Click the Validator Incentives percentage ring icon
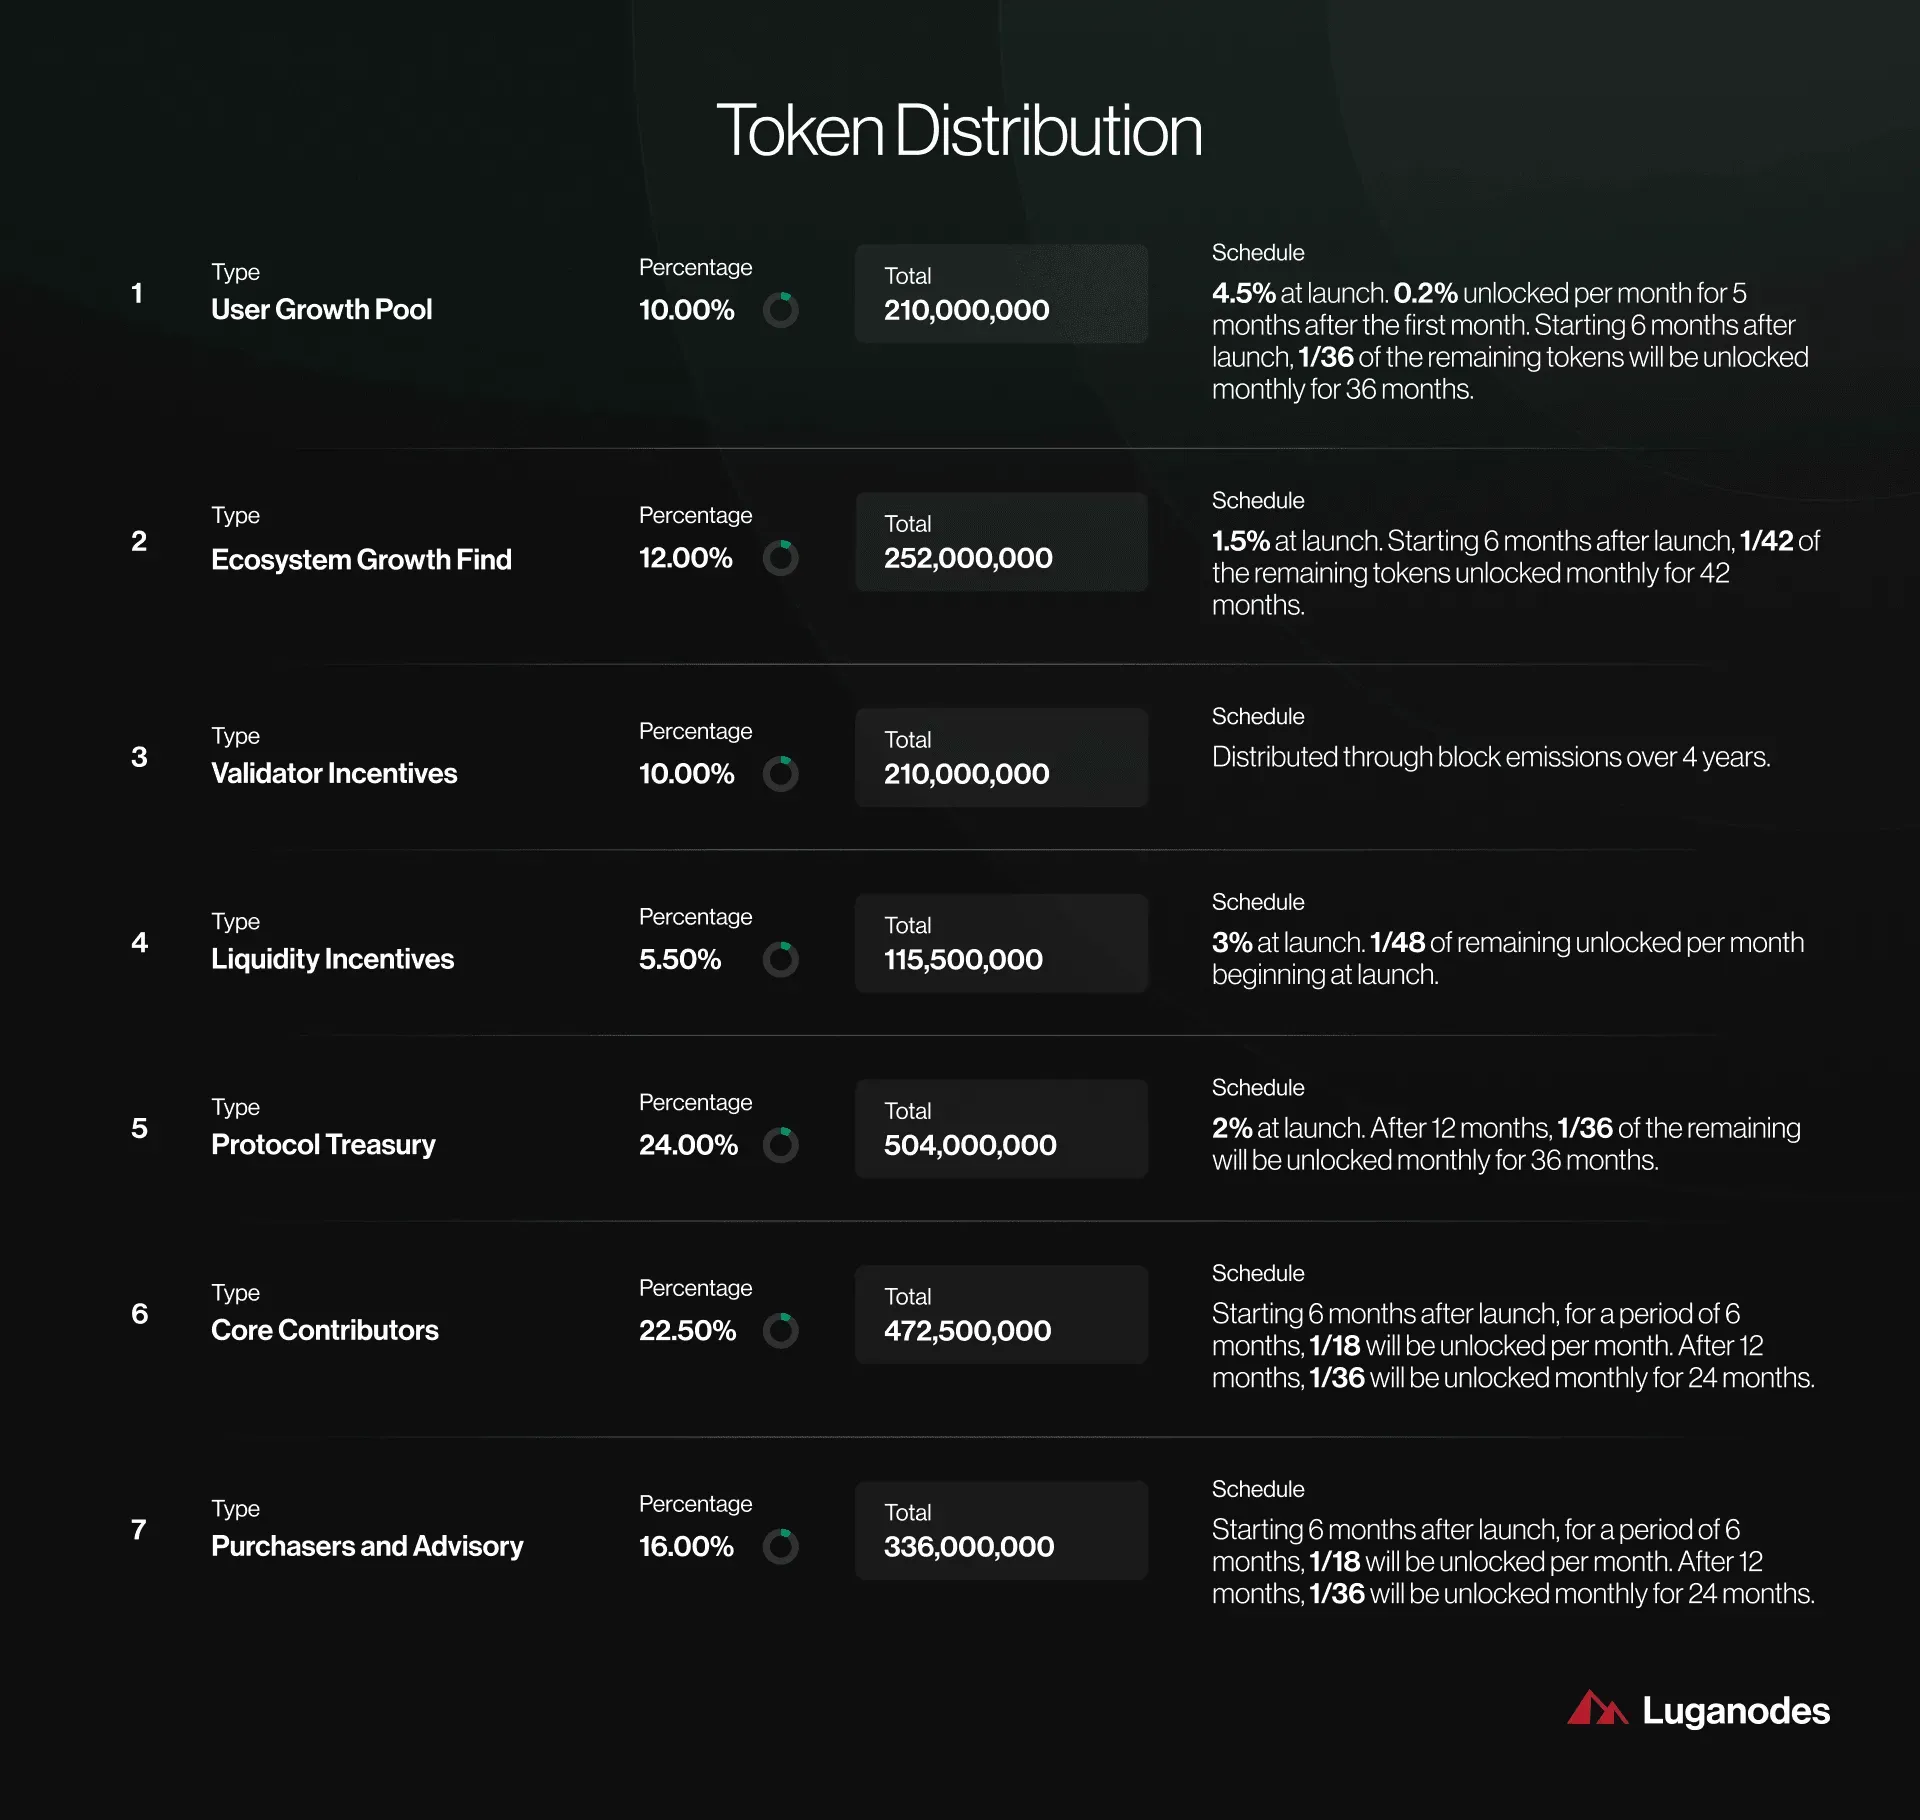 coord(781,774)
